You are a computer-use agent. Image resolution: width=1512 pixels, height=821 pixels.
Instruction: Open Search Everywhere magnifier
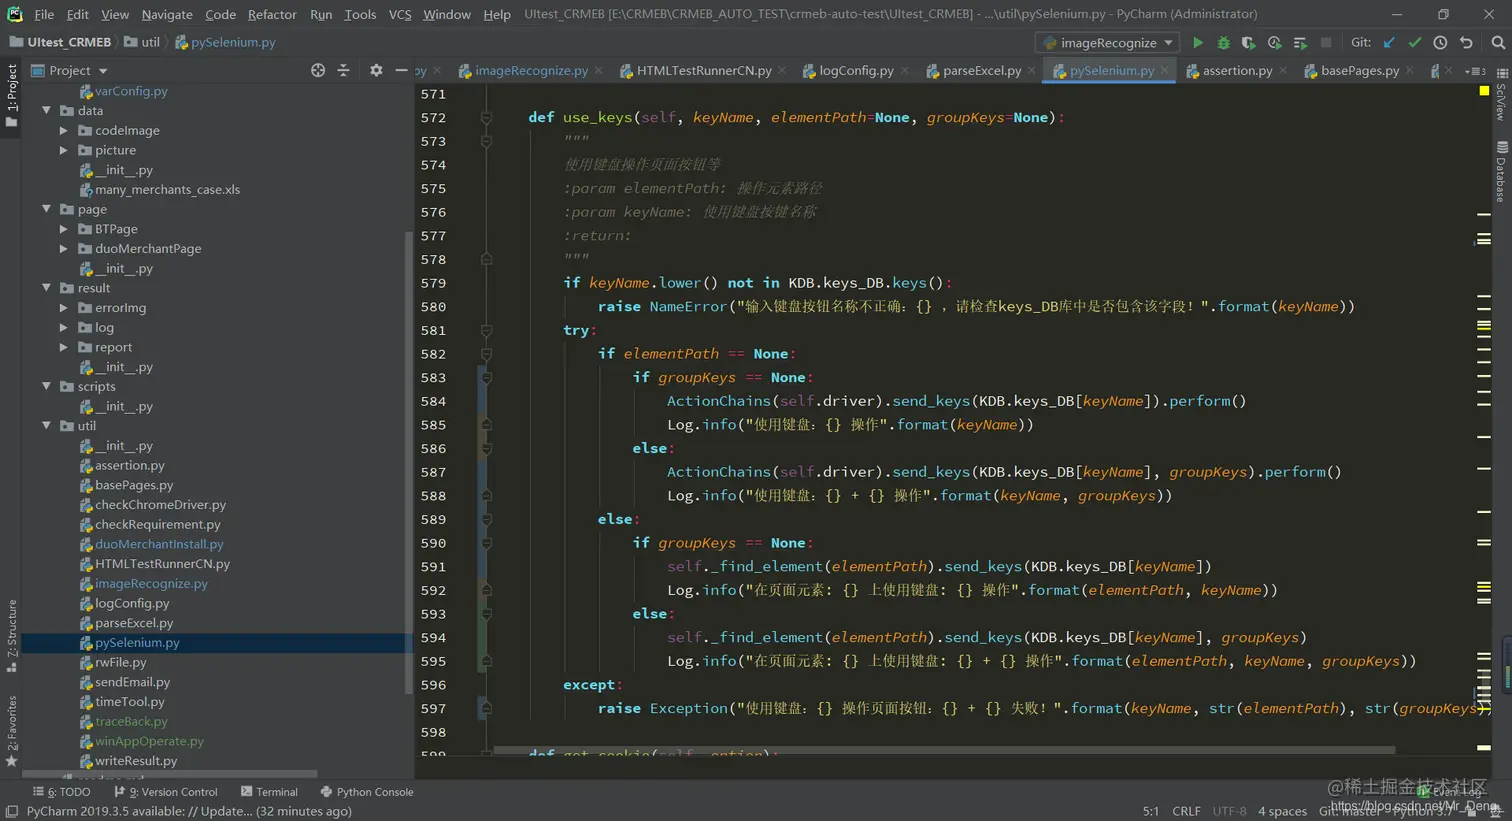[1497, 43]
